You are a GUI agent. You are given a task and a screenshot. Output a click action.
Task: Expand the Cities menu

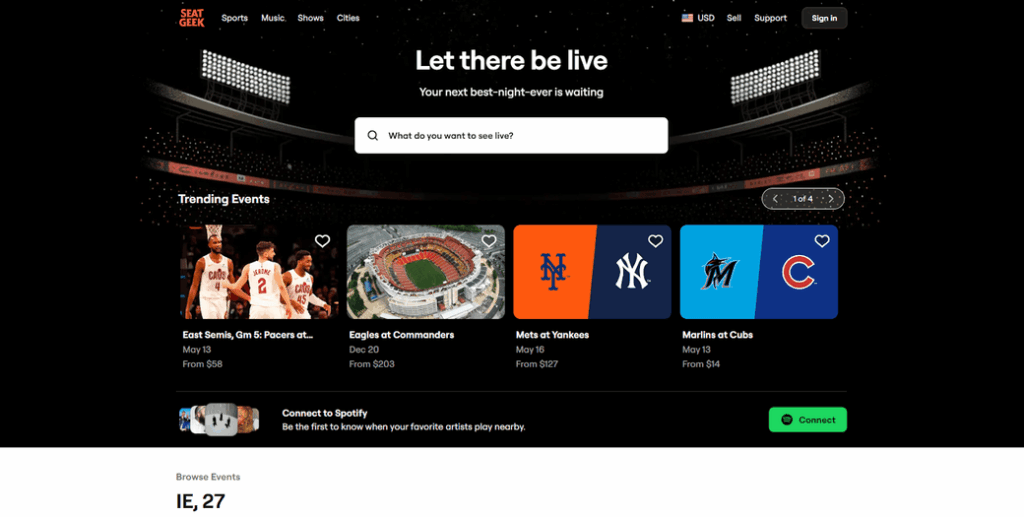click(x=348, y=18)
